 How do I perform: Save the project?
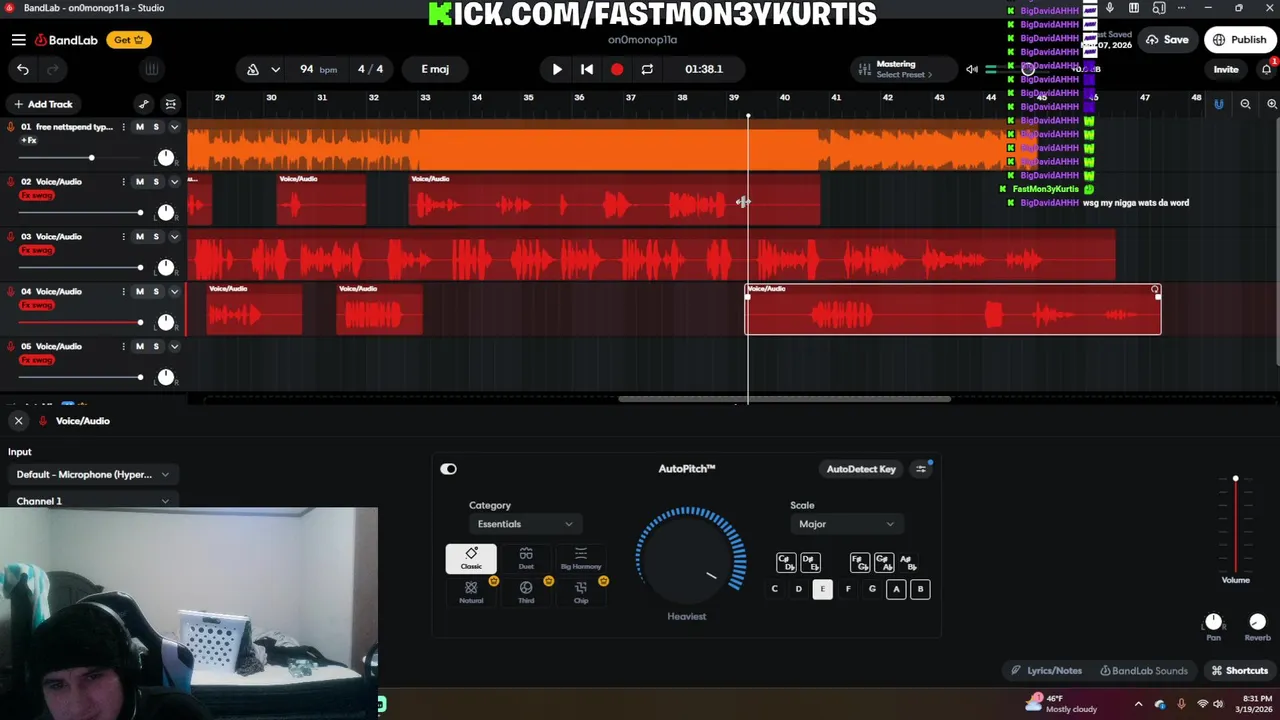pos(1167,40)
